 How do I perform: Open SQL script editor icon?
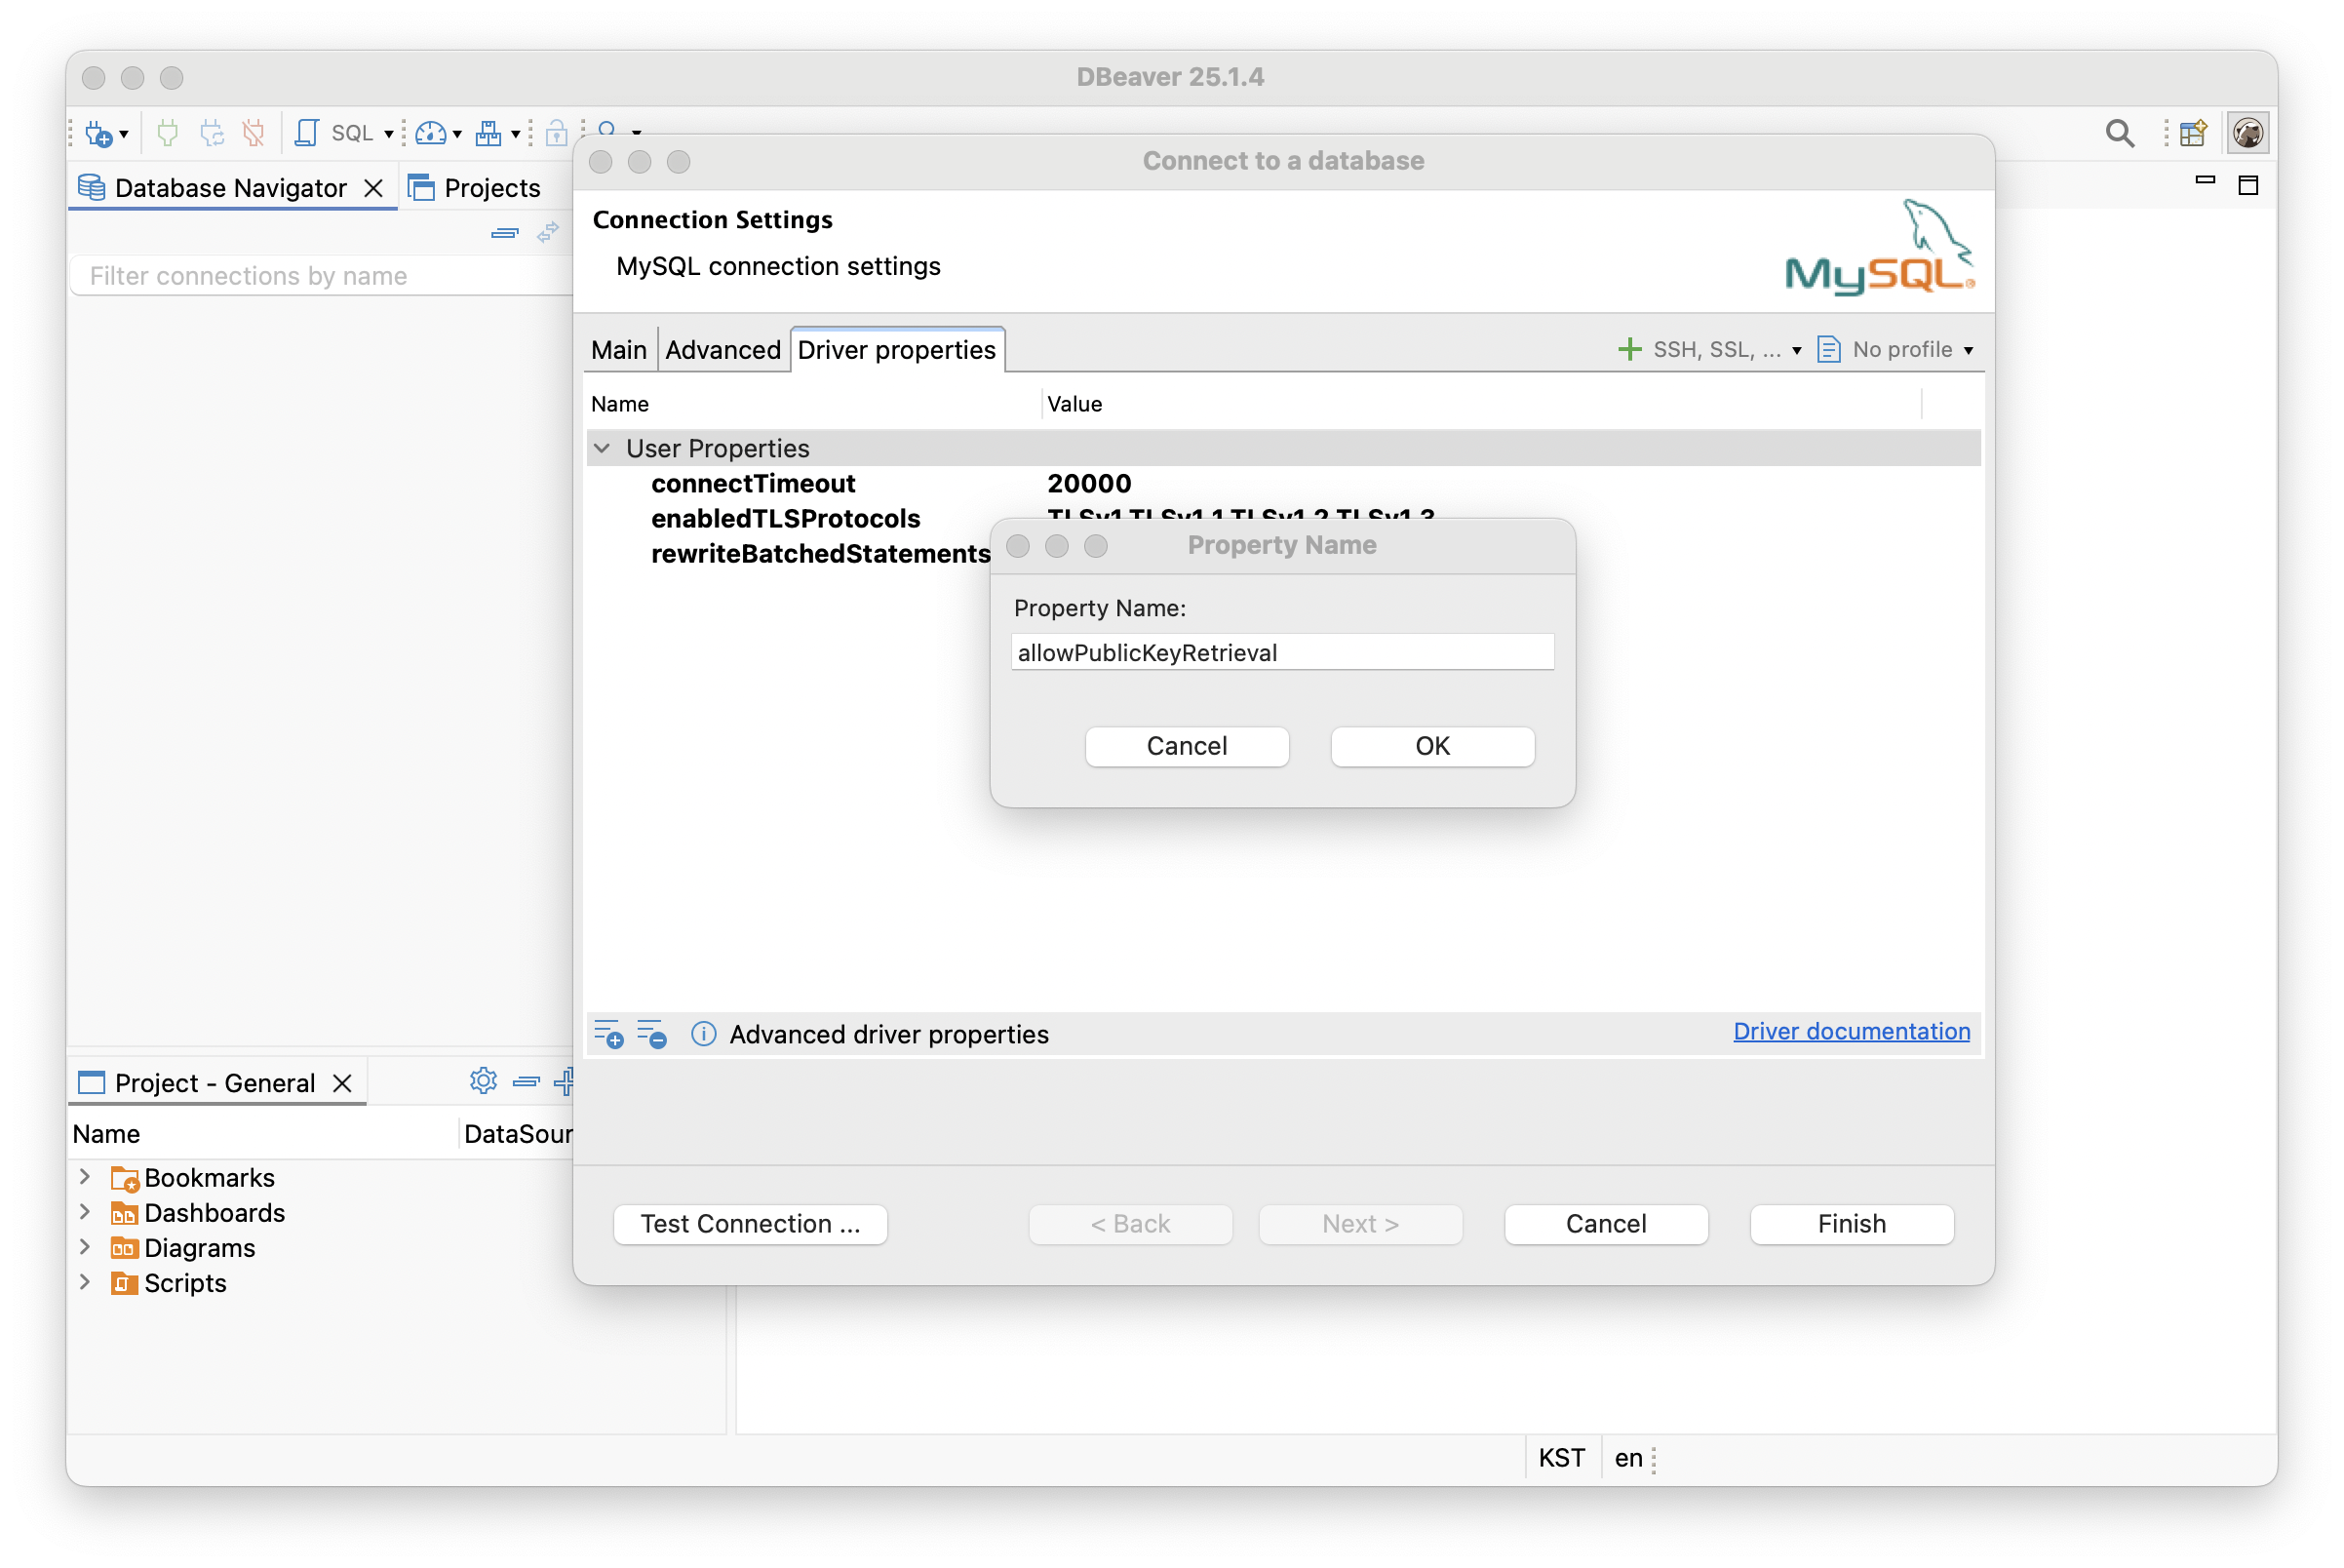click(308, 133)
